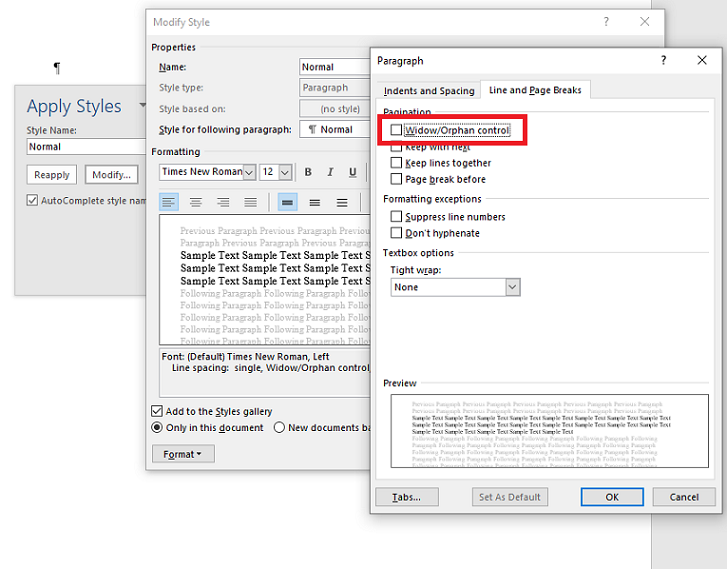Click the Style Name field in Apply Styles
Viewport: 727px width, 569px height.
pyautogui.click(x=86, y=147)
